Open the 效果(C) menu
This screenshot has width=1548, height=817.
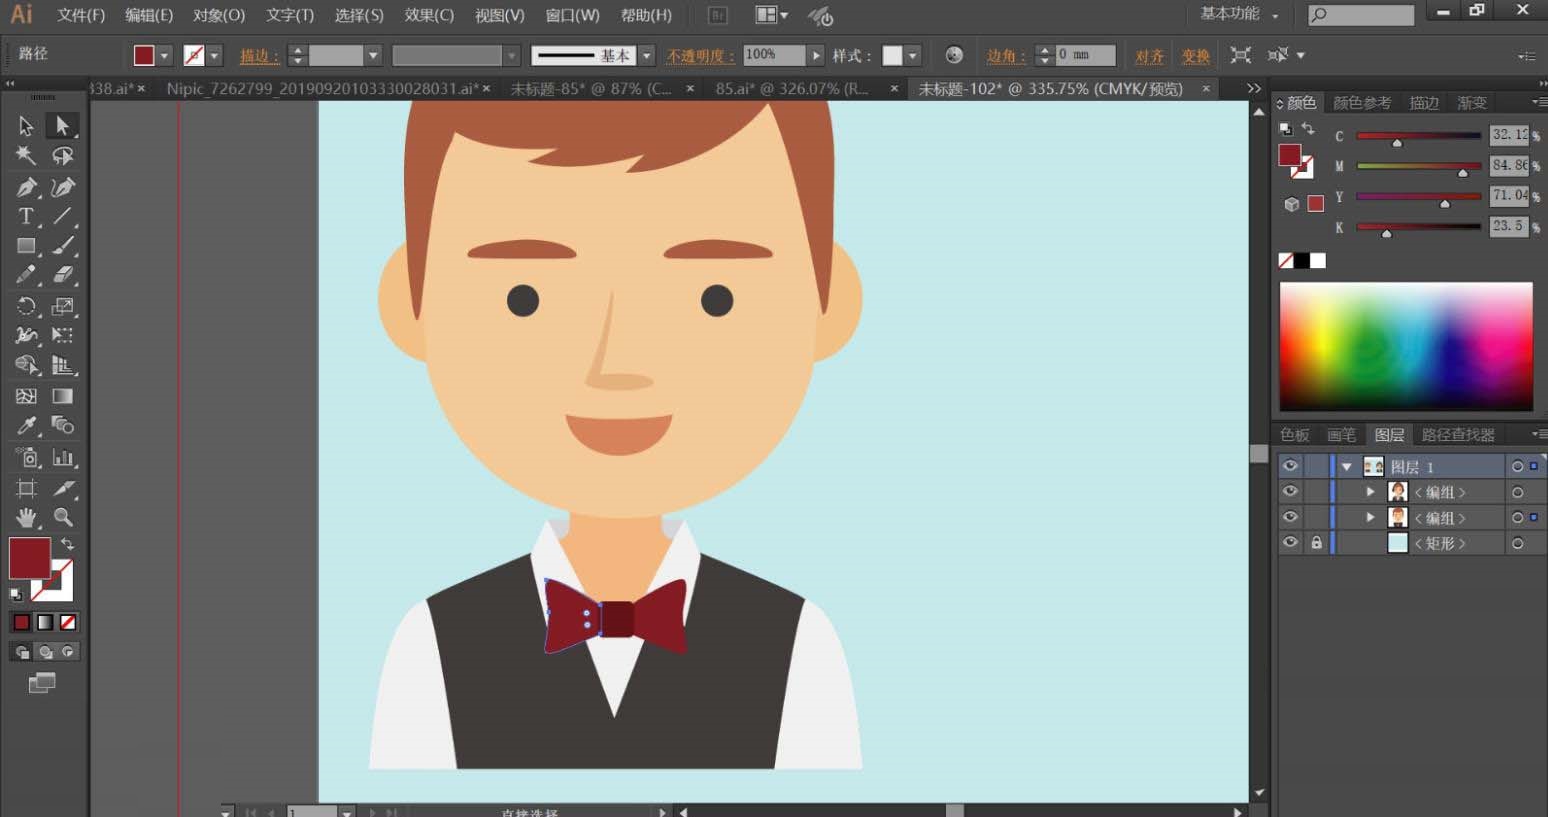(428, 15)
